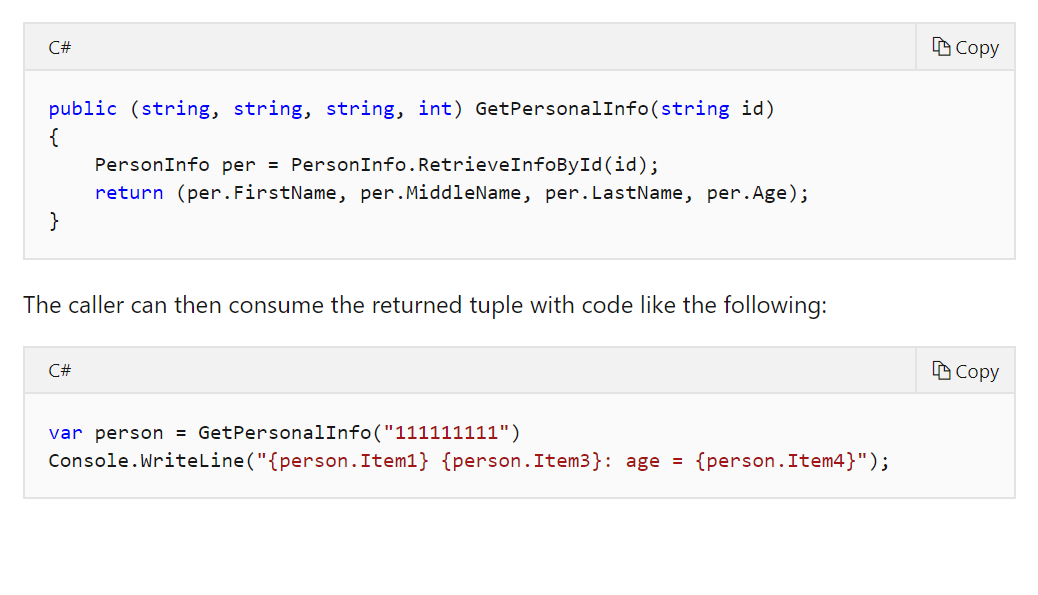Click the blue var keyword in the caller snippet
Screen dimensions: 1038x595
[x=66, y=432]
